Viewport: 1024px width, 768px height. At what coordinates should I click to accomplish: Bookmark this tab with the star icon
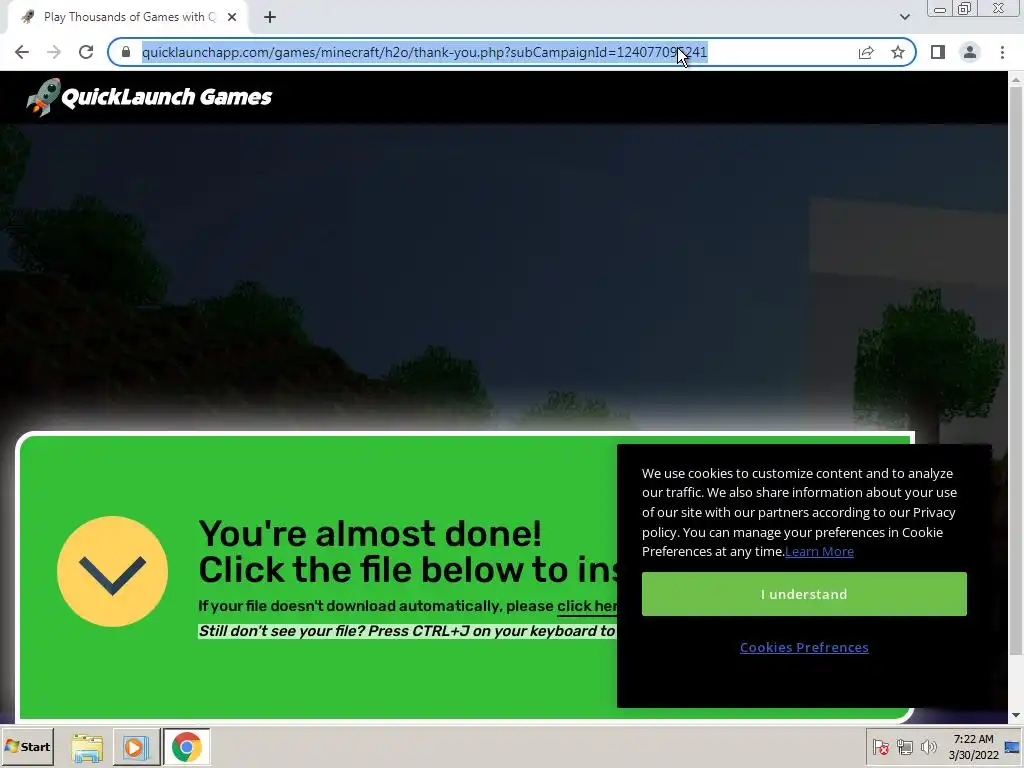pos(898,52)
